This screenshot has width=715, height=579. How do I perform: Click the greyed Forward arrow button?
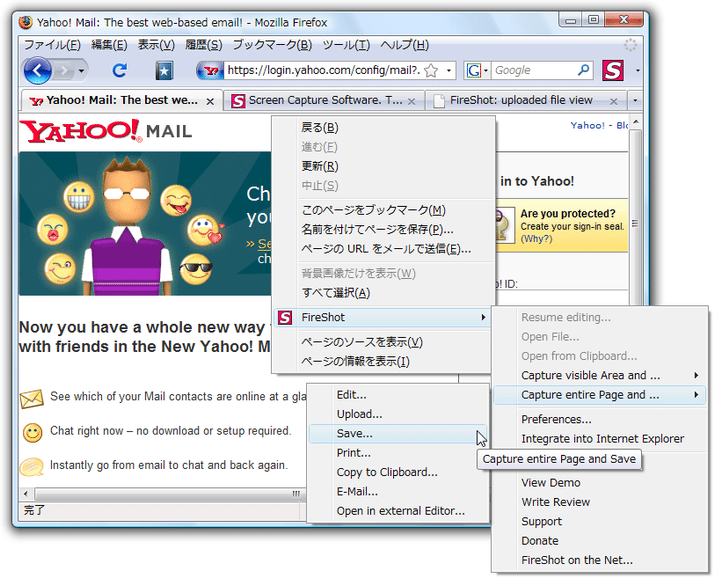(63, 71)
